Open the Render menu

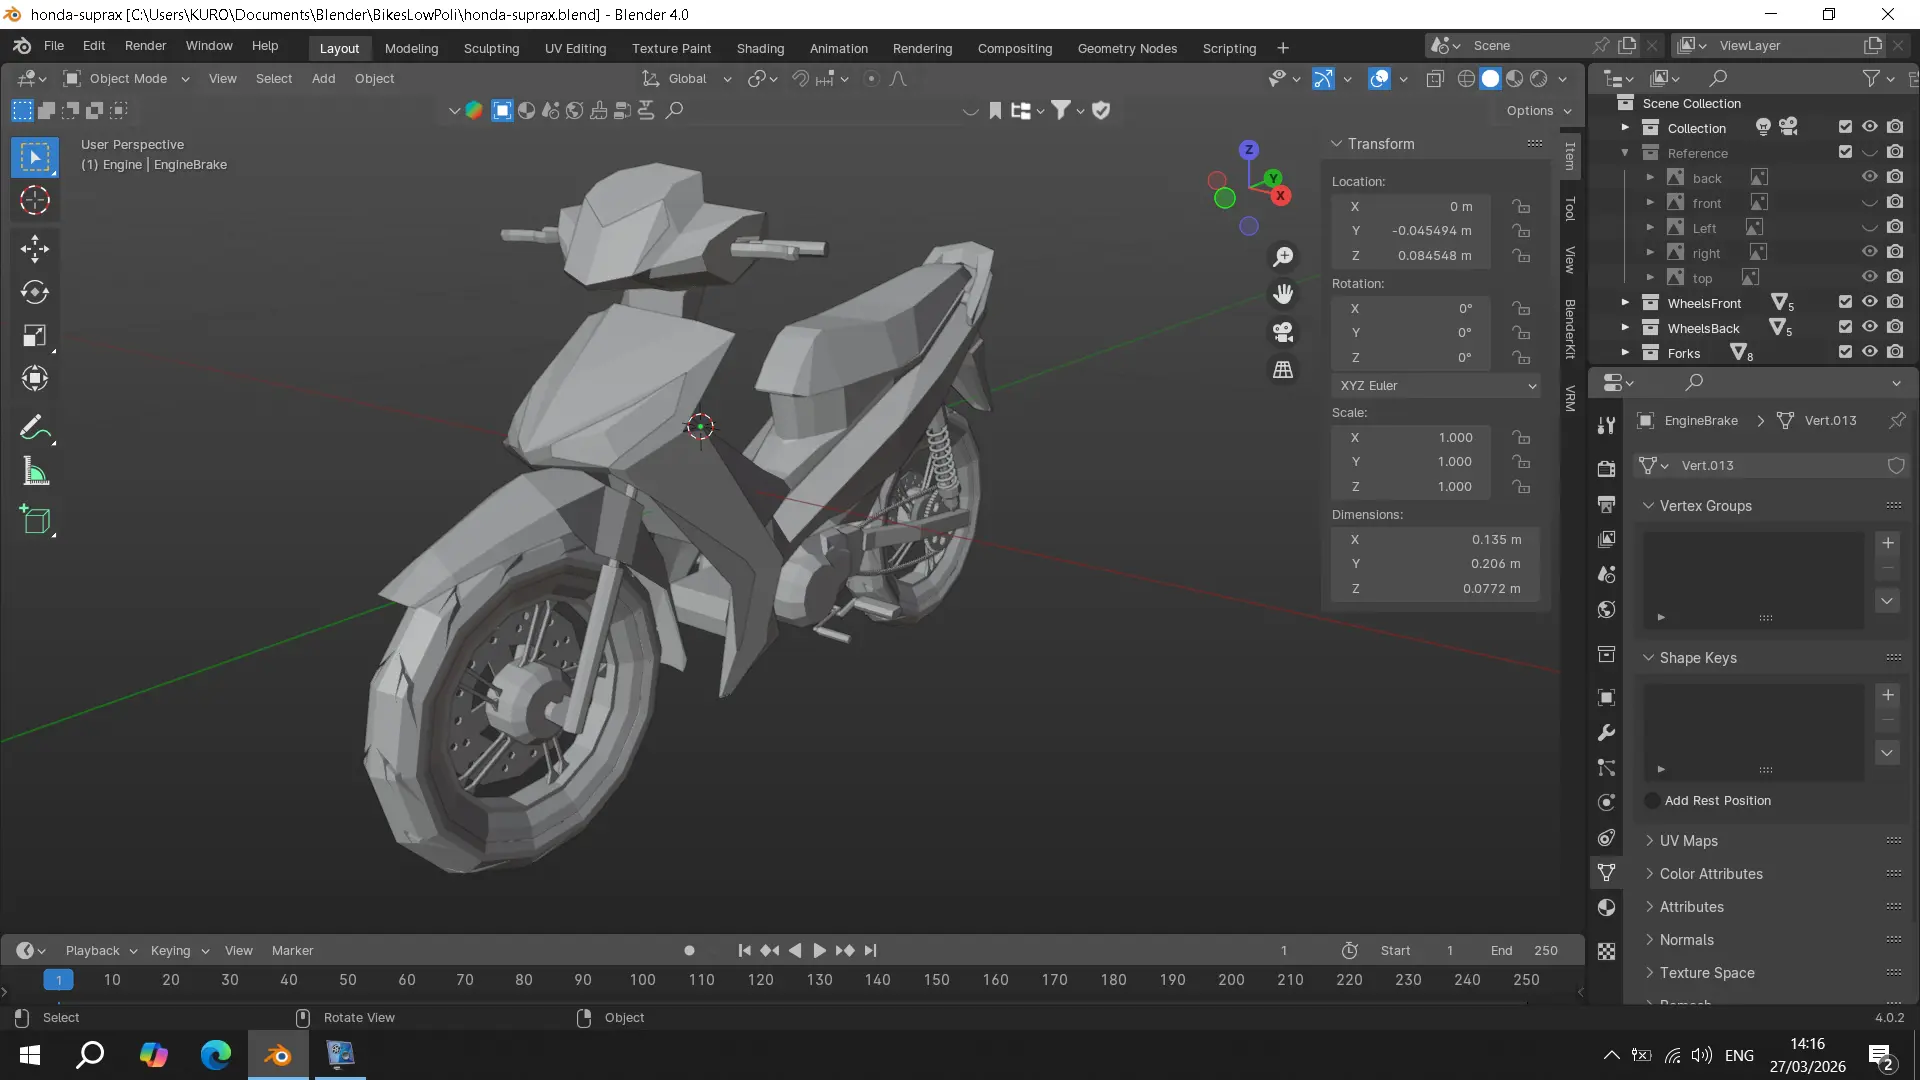coord(145,46)
